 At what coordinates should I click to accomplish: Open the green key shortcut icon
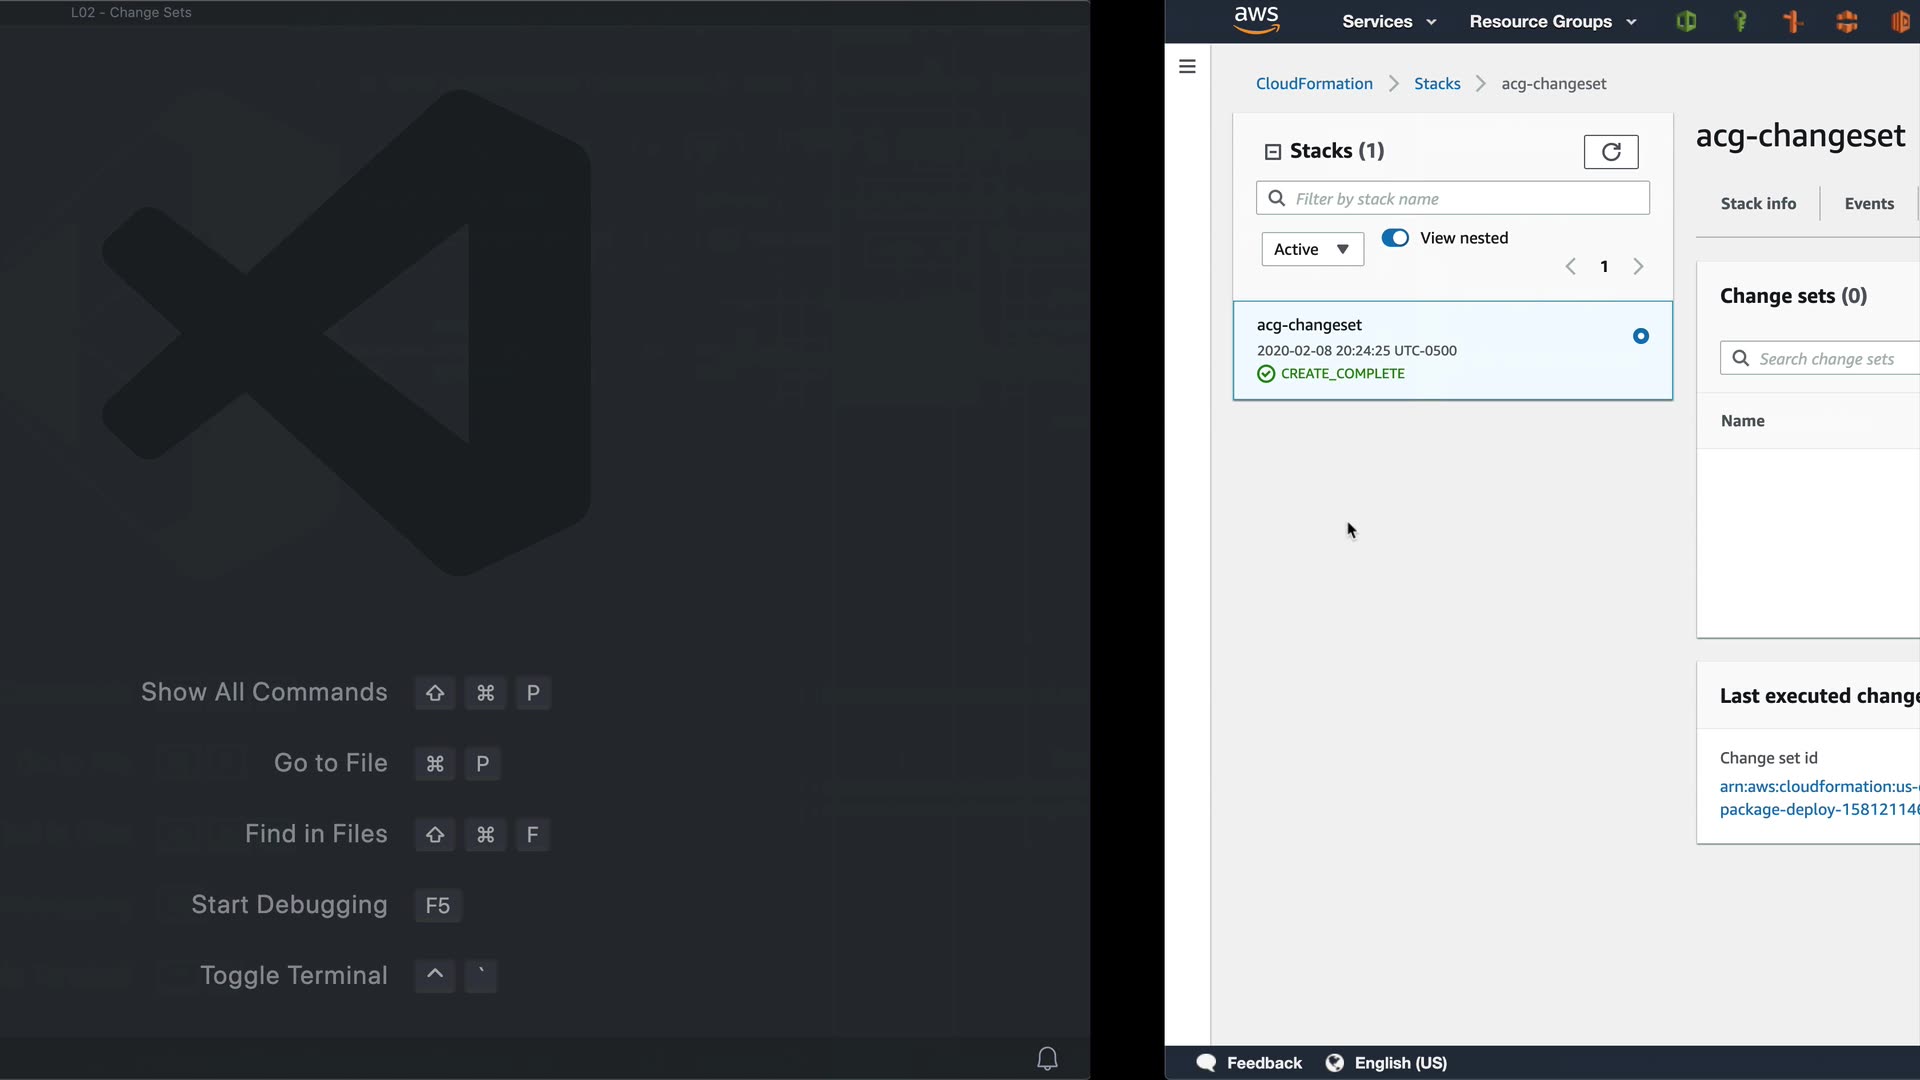(x=1740, y=21)
